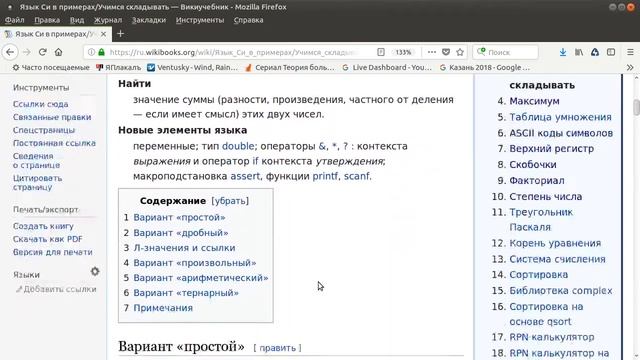Open the downloads panel
The height and width of the screenshot is (360, 640).
pyautogui.click(x=563, y=52)
